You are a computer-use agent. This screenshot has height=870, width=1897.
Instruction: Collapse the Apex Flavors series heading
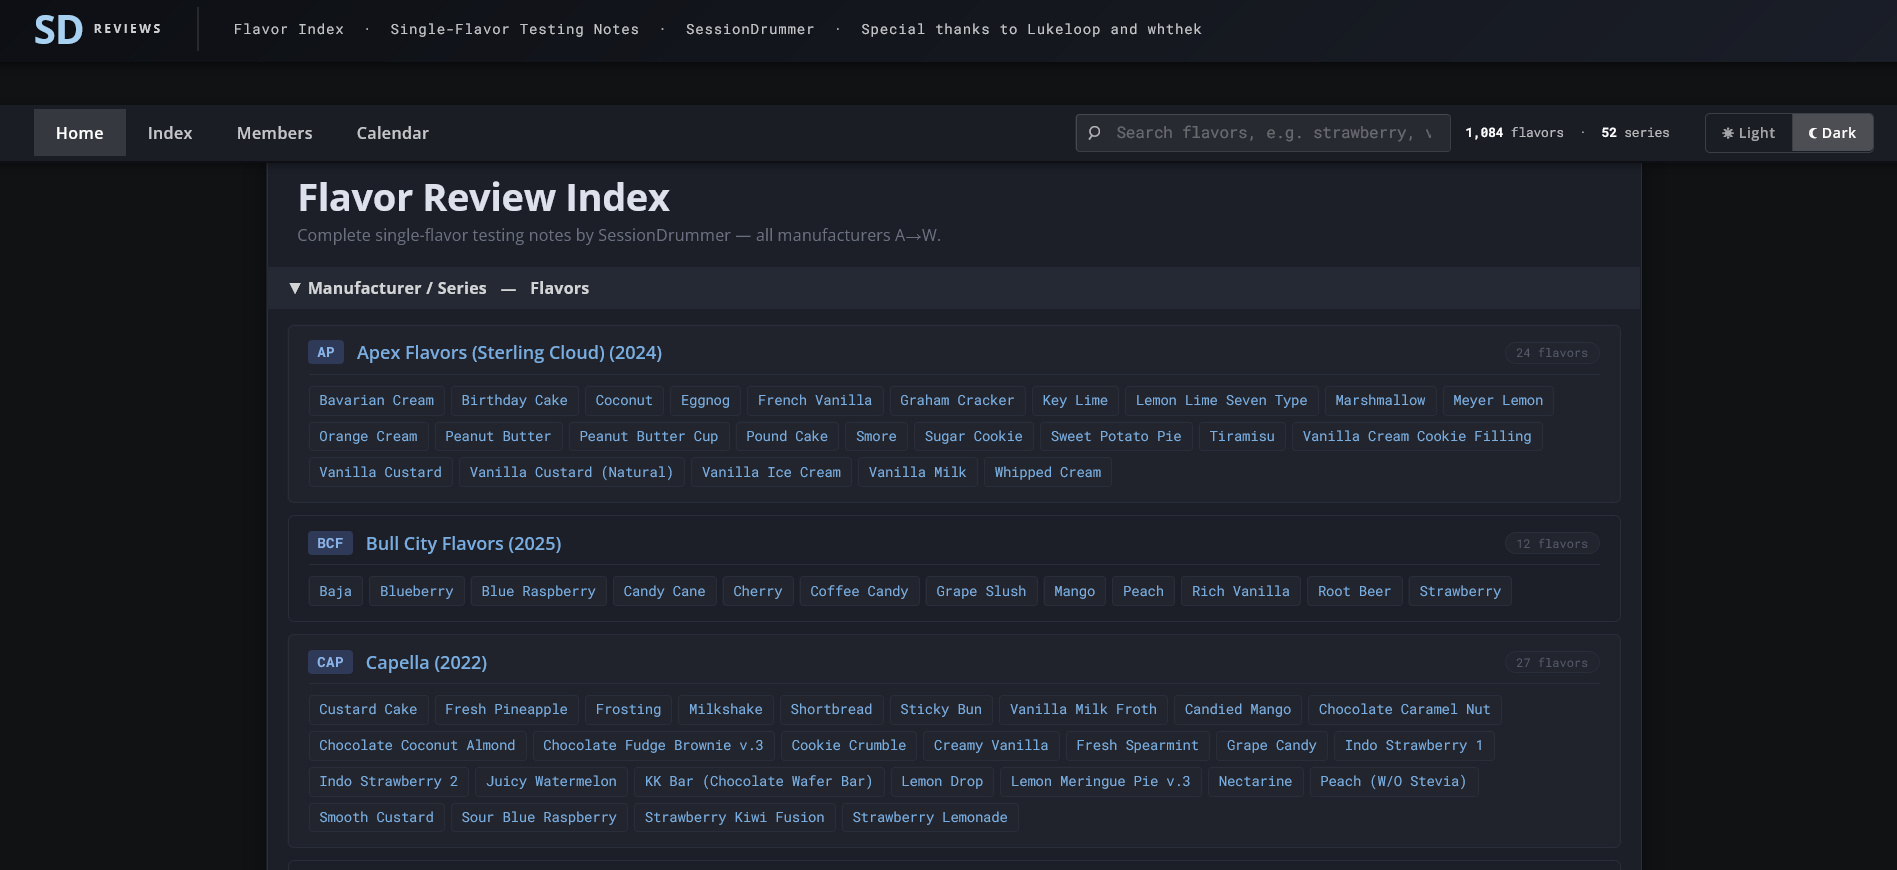[x=509, y=352]
